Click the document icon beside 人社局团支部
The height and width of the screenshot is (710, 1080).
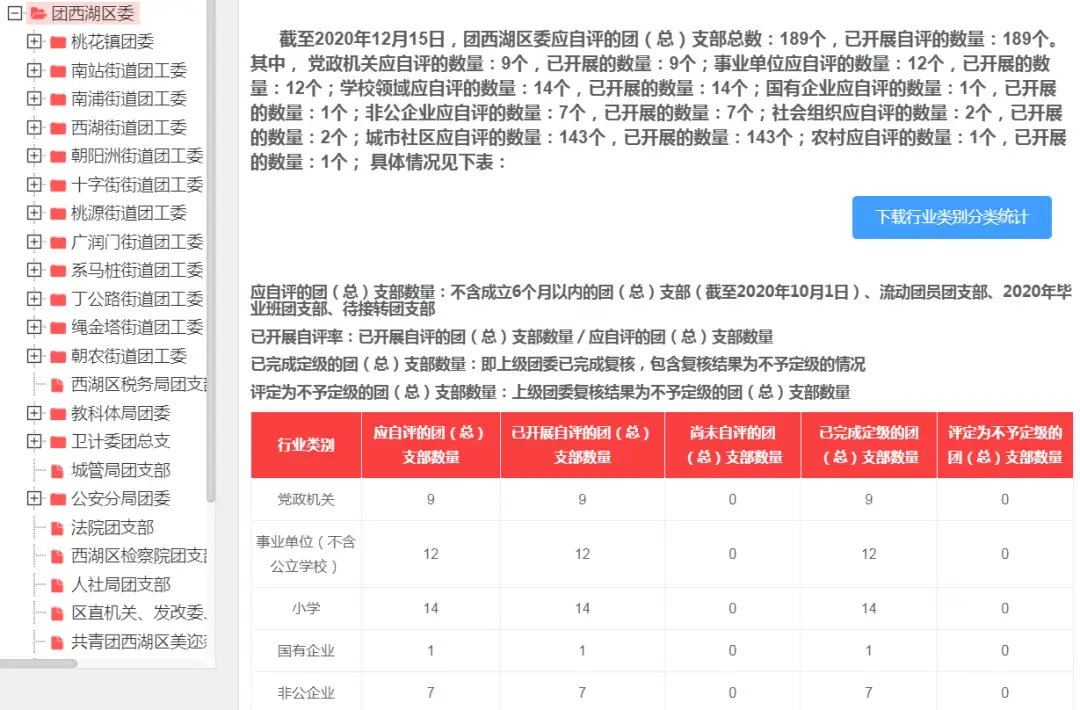pos(58,584)
